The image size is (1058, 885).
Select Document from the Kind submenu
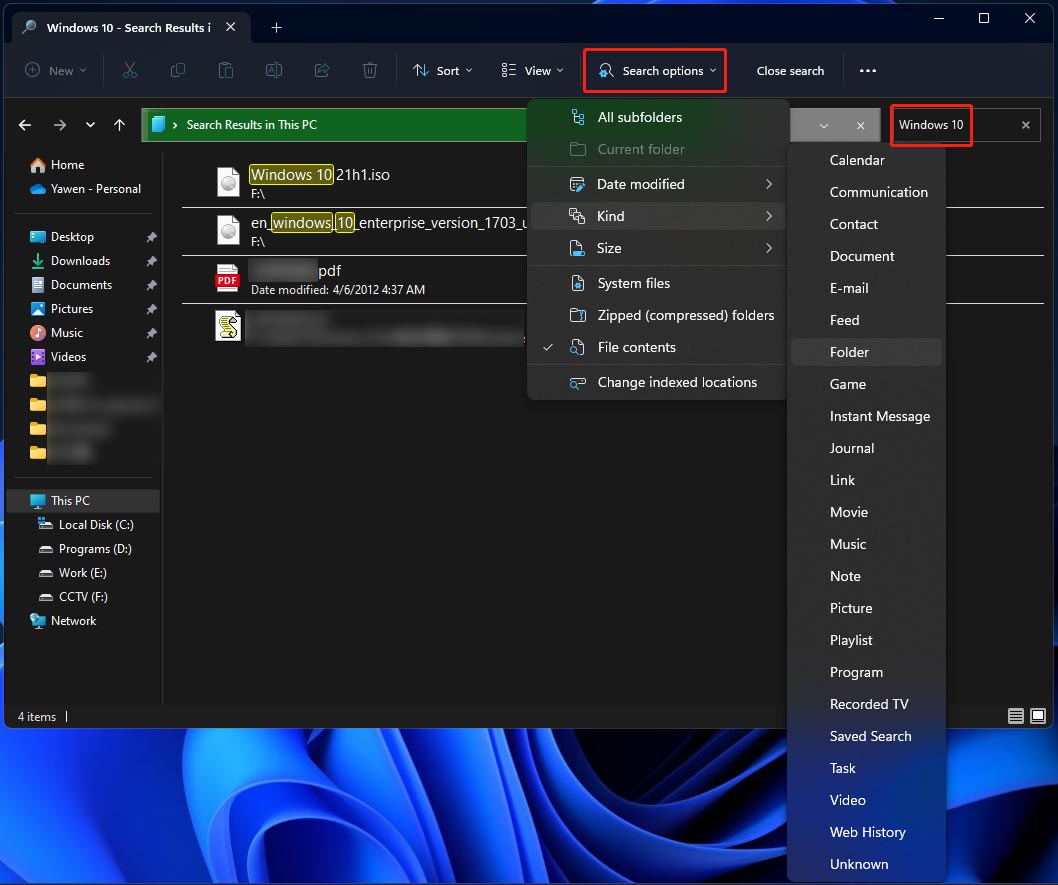click(860, 256)
